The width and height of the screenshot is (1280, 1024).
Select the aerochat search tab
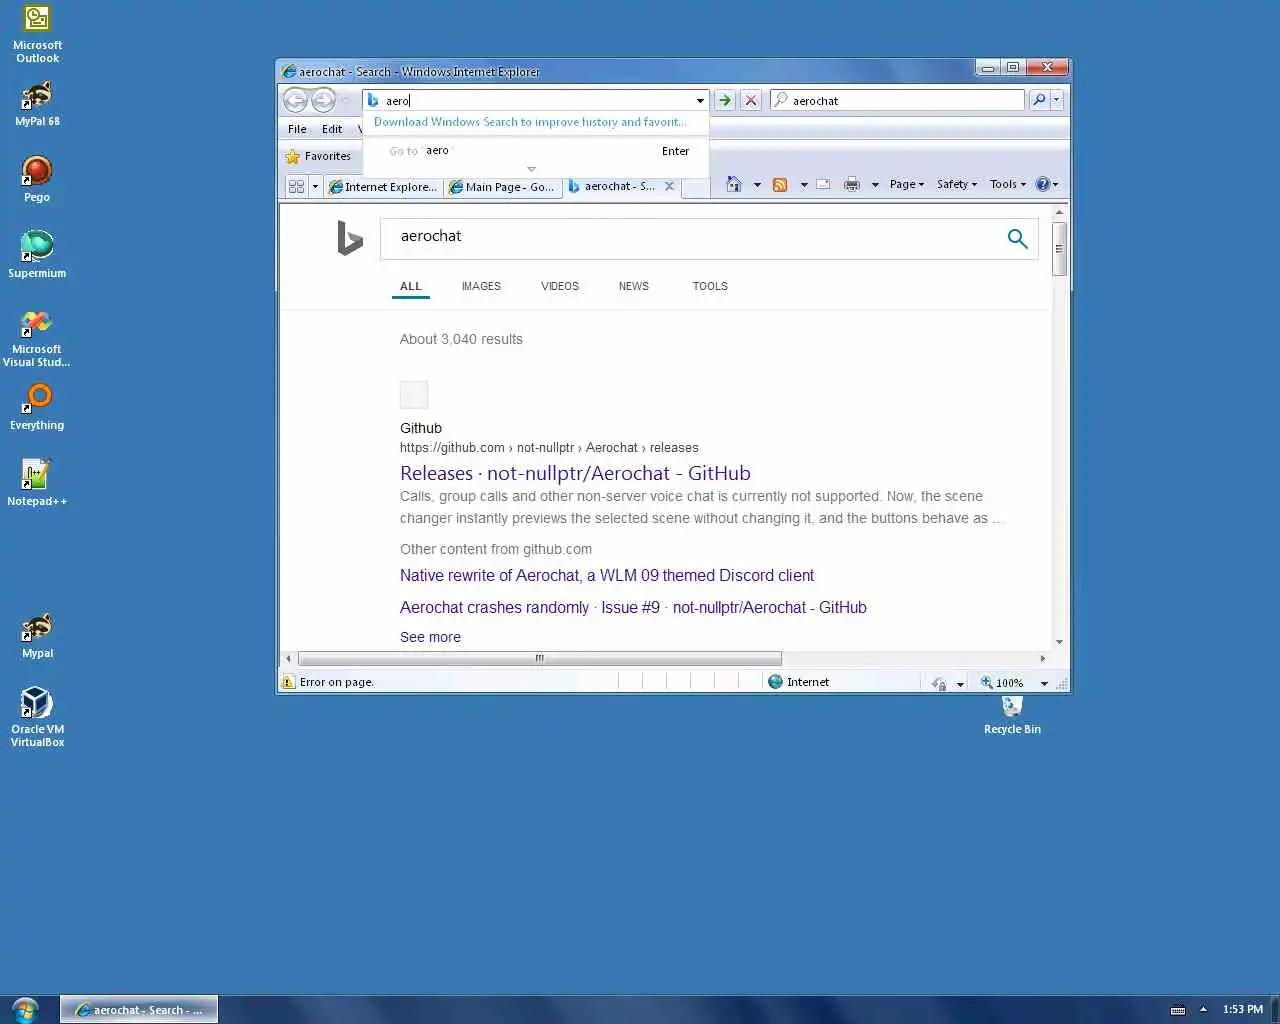click(611, 186)
